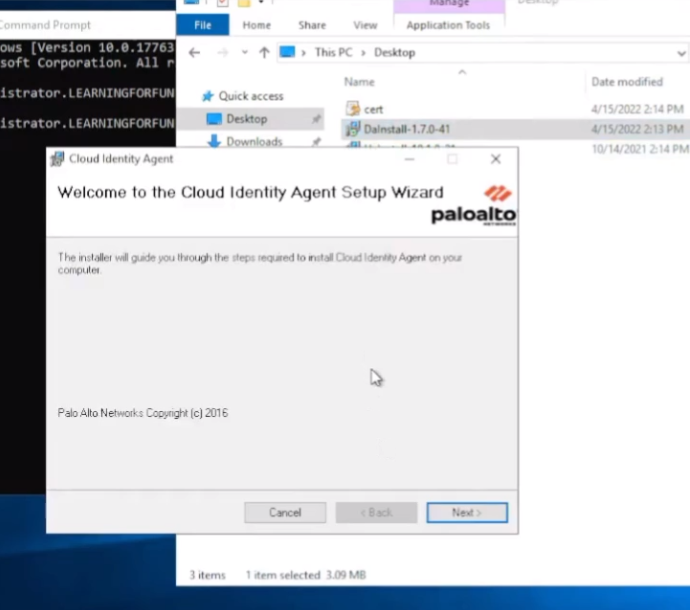
Task: Click the new folder quick access toolbar icon
Action: pyautogui.click(x=244, y=3)
